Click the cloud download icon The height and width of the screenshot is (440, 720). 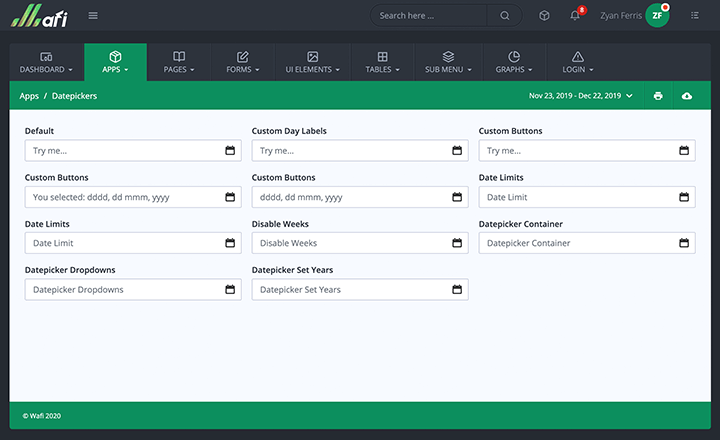(x=687, y=96)
